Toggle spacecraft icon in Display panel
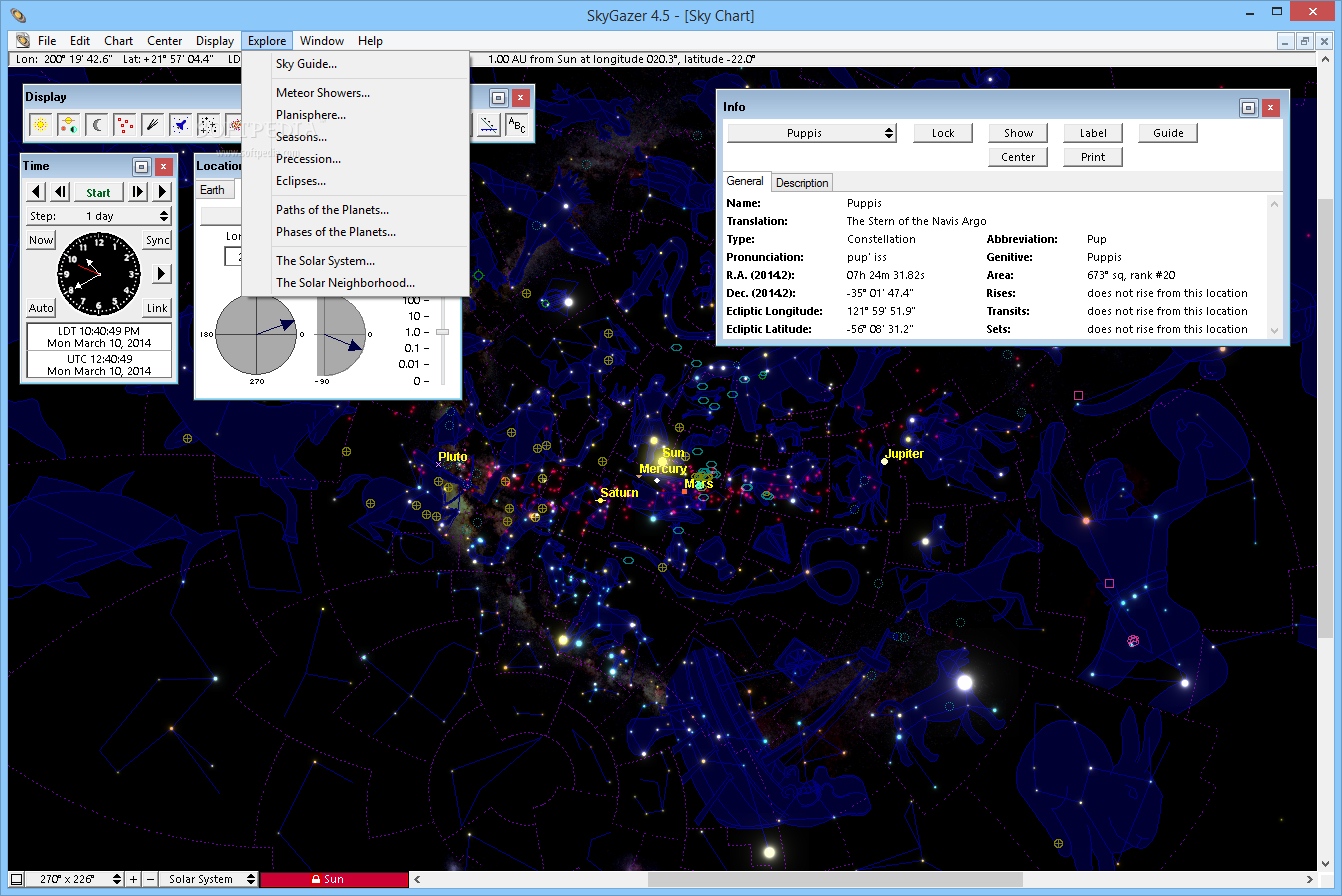The image size is (1342, 896). point(181,125)
